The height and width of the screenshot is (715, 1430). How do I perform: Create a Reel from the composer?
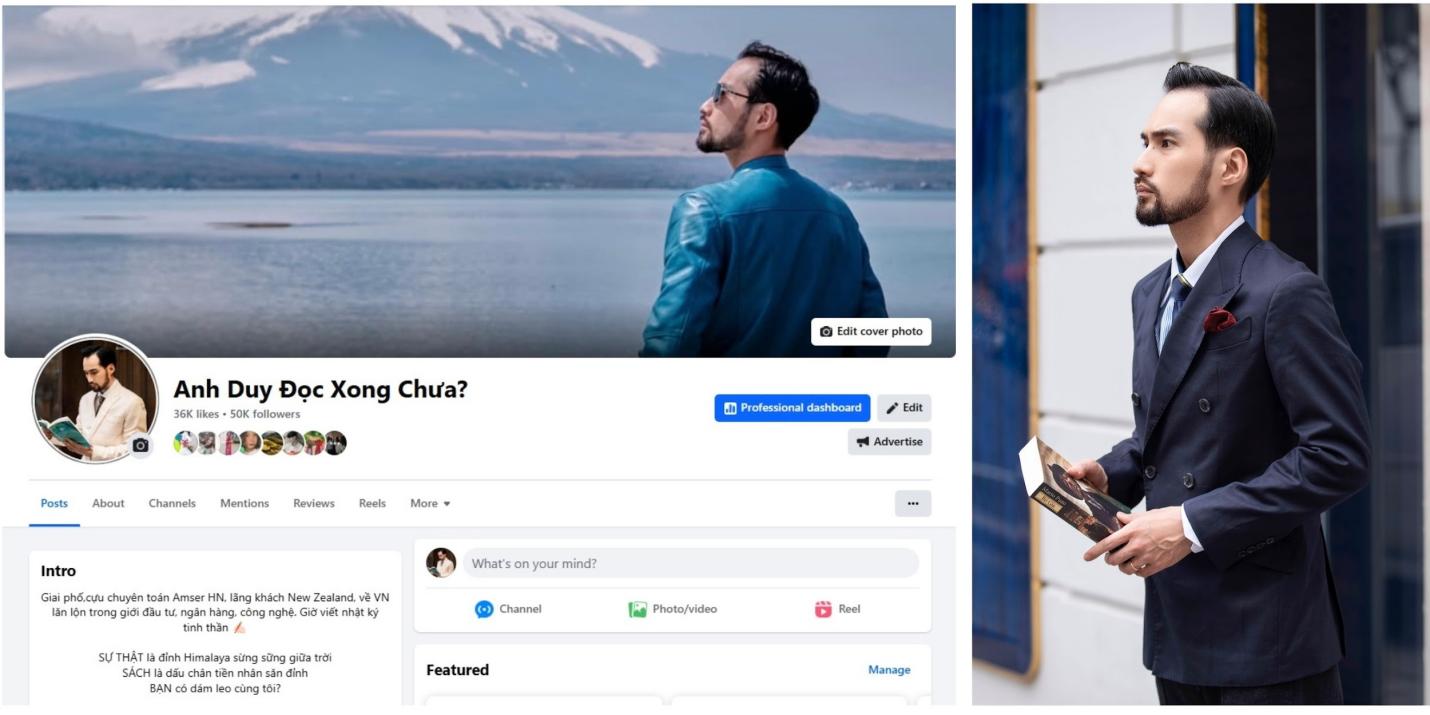pyautogui.click(x=837, y=609)
